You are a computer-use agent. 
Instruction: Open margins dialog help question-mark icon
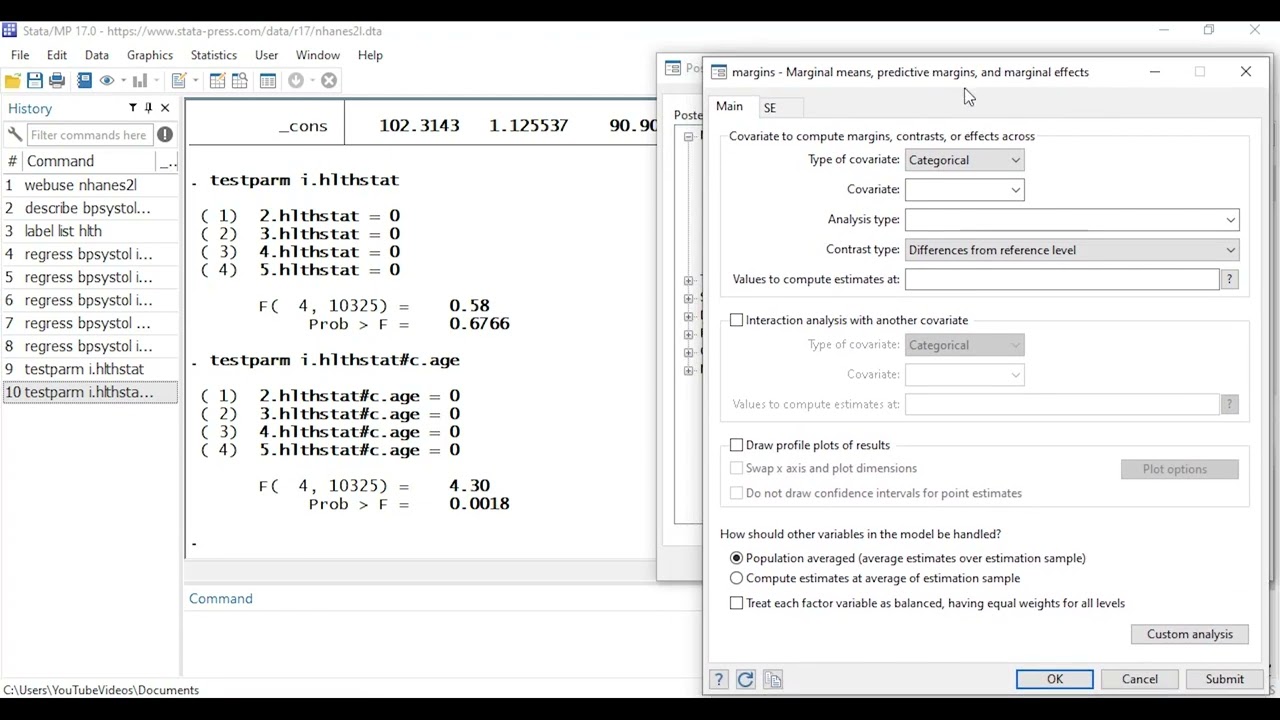718,680
